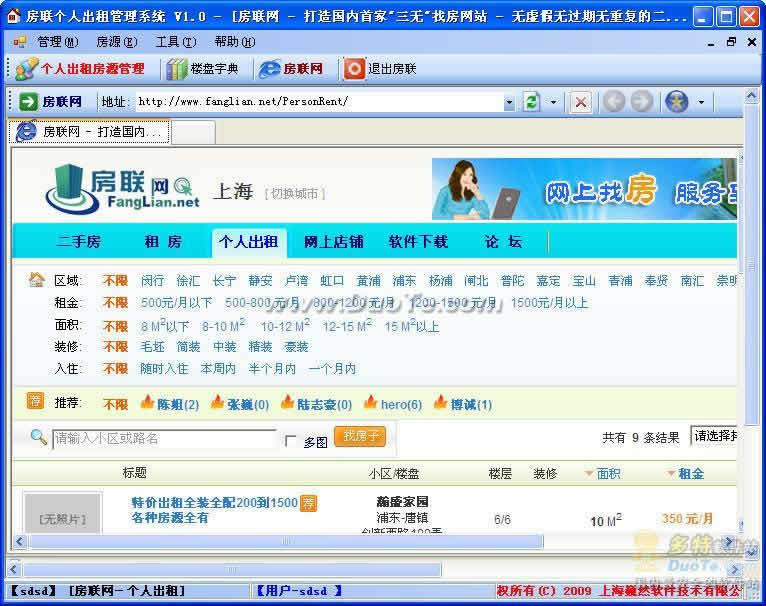Image resolution: width=766 pixels, height=606 pixels.
Task: Restore the inner MDI child window
Action: pyautogui.click(x=731, y=42)
